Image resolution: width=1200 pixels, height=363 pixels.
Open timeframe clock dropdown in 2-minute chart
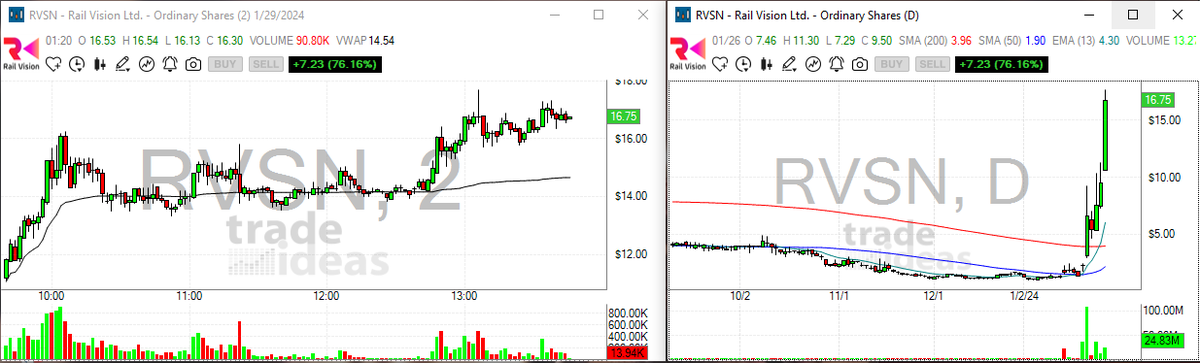click(x=76, y=64)
